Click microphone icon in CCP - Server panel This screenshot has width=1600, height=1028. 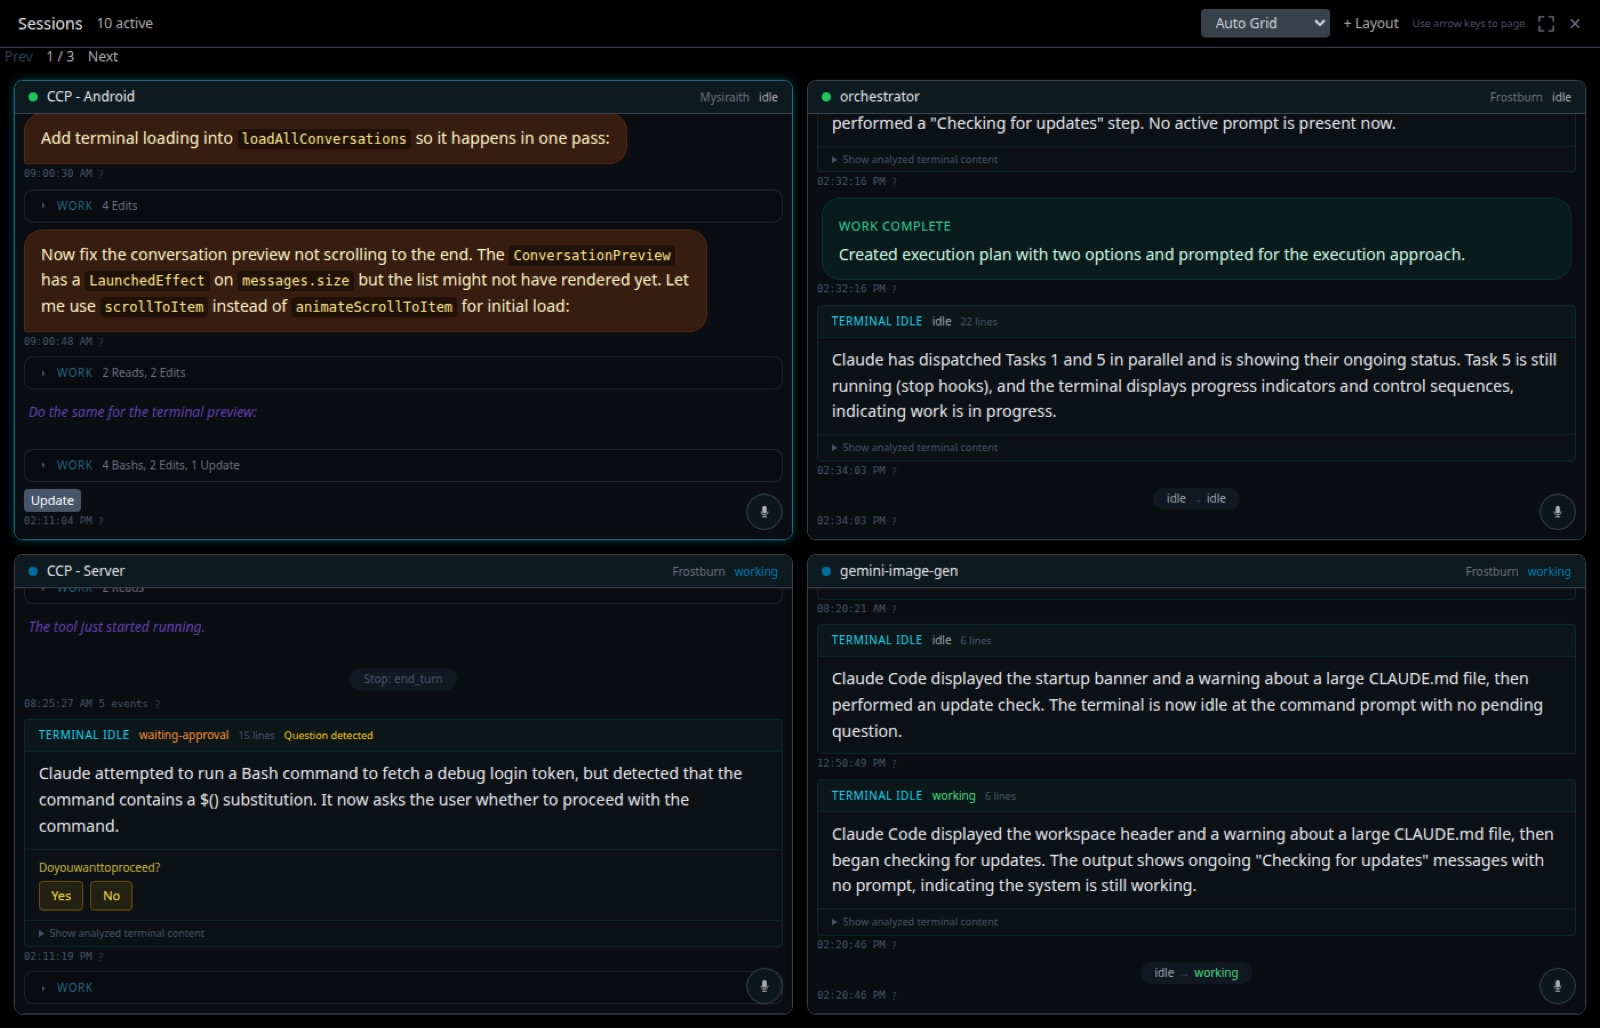point(764,986)
